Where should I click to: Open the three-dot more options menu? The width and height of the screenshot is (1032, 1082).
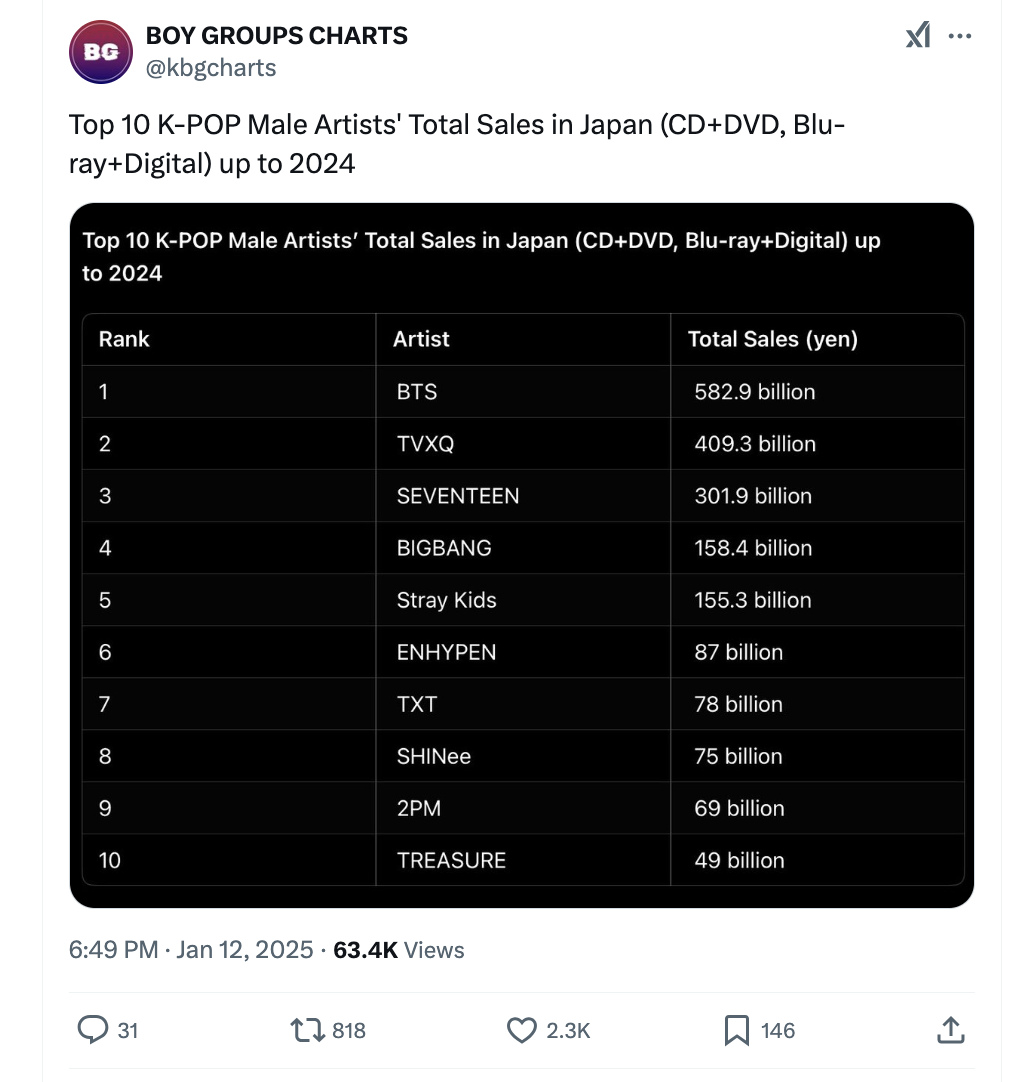coord(960,37)
